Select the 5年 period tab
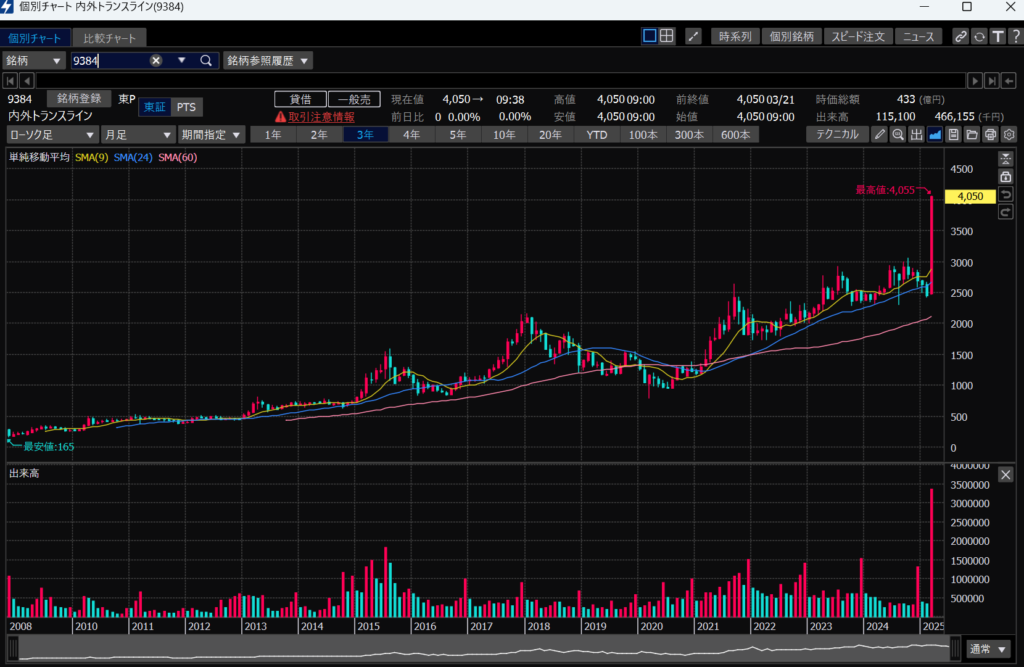This screenshot has width=1024, height=667. click(457, 135)
